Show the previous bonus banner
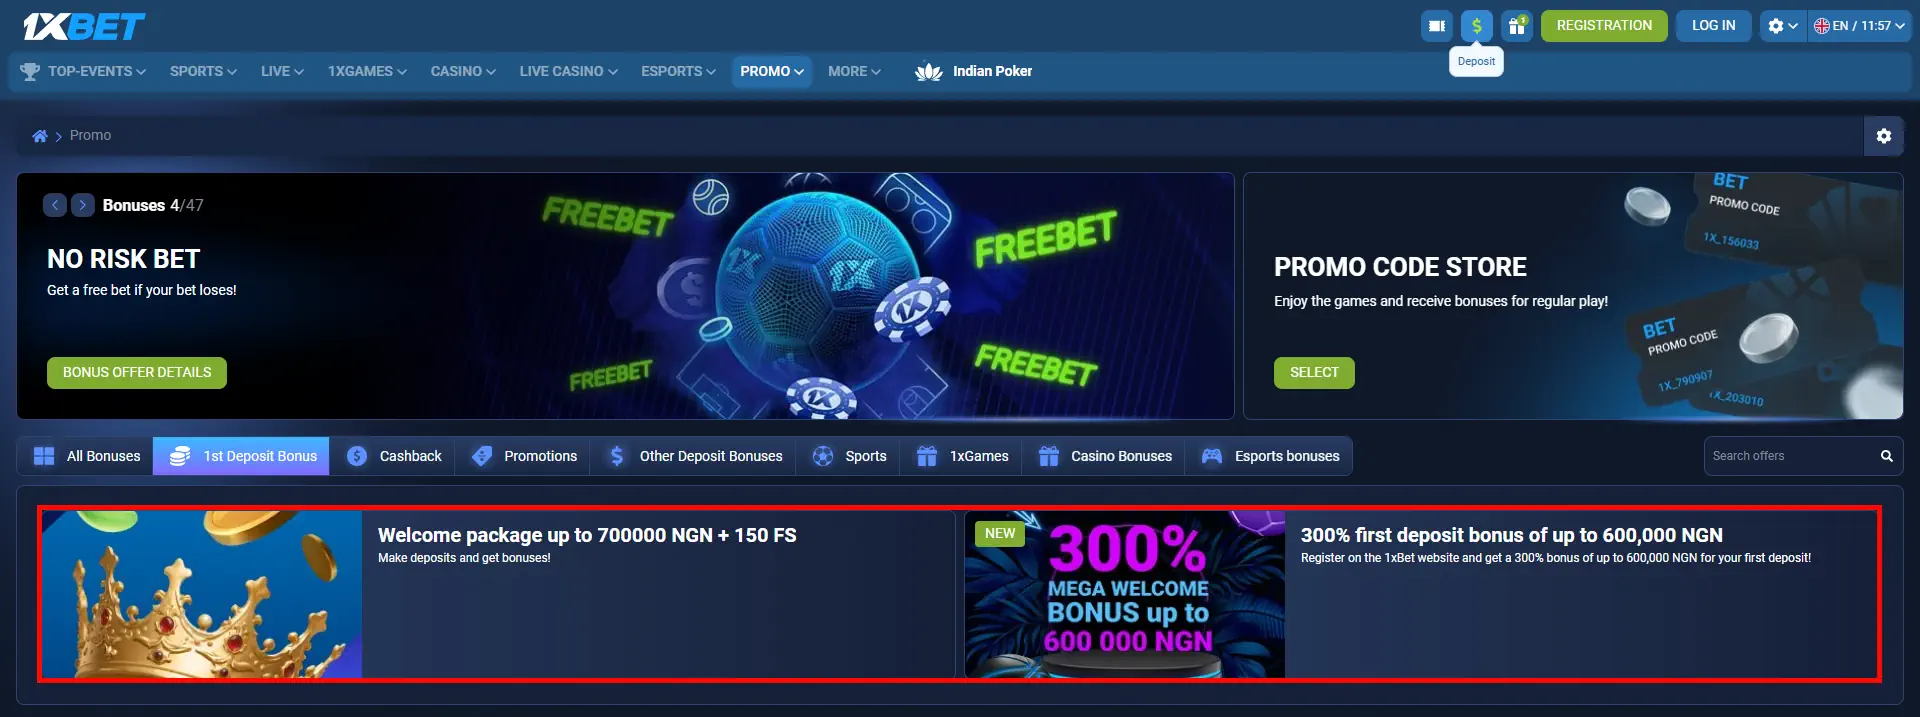1920x717 pixels. 55,205
